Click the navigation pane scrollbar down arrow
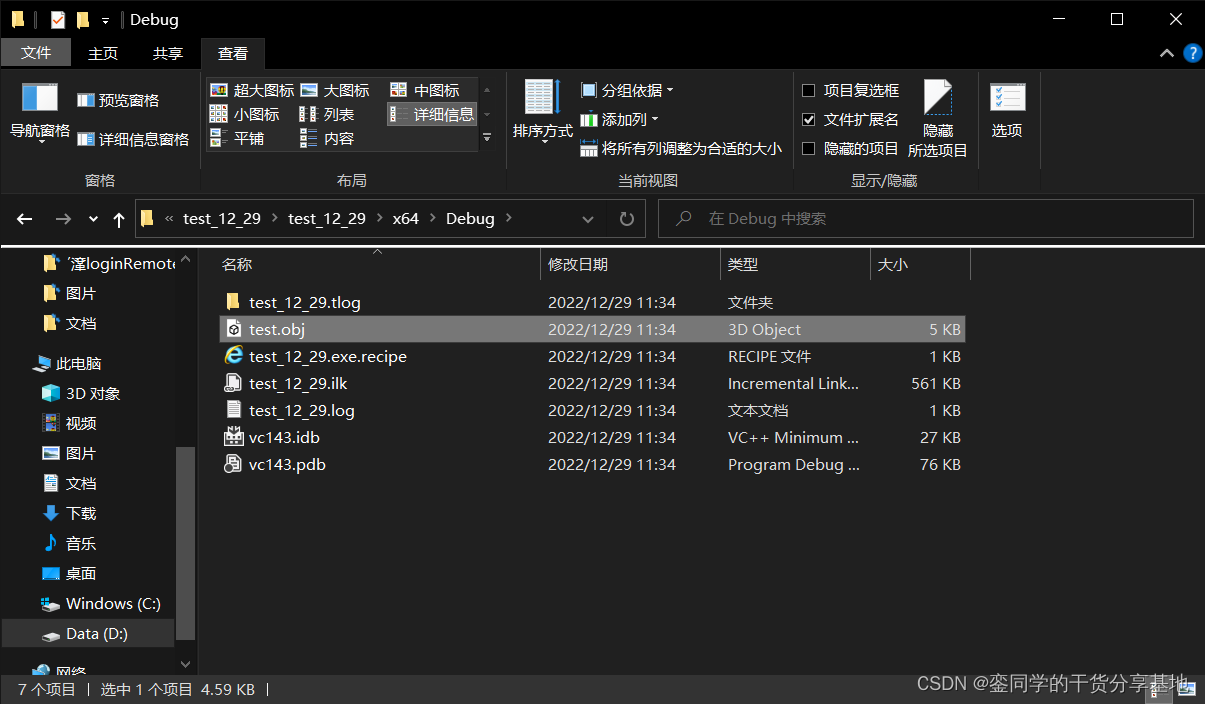Screen dimensions: 1205x704 click(x=185, y=663)
